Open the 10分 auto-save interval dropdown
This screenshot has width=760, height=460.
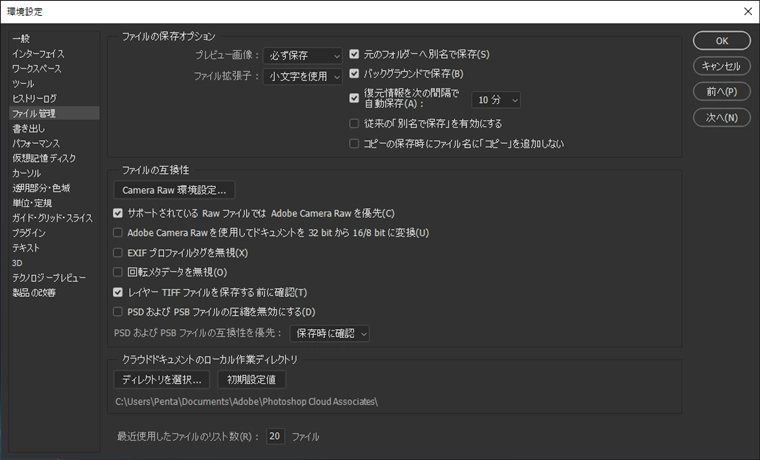pos(496,100)
